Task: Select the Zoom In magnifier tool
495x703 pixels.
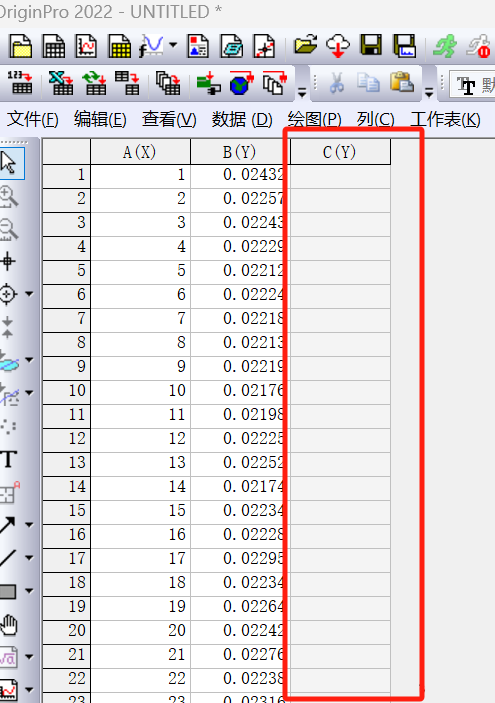Action: point(9,196)
